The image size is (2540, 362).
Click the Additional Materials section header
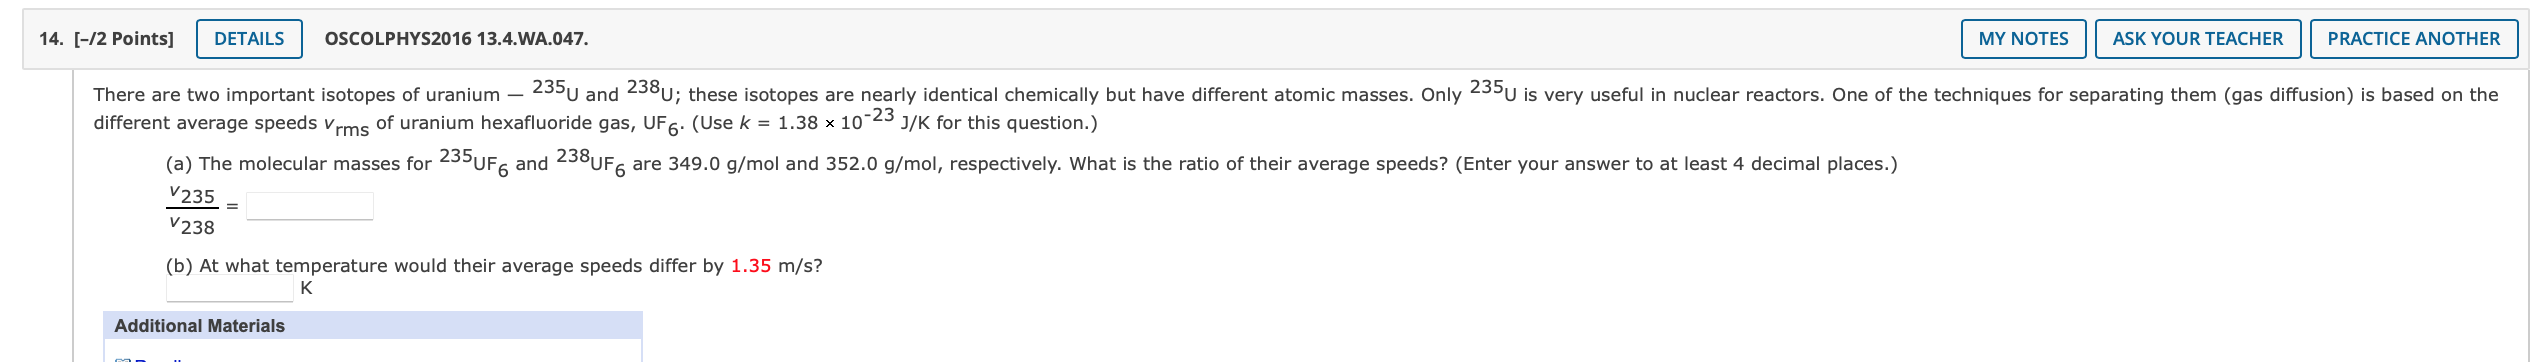coord(372,326)
